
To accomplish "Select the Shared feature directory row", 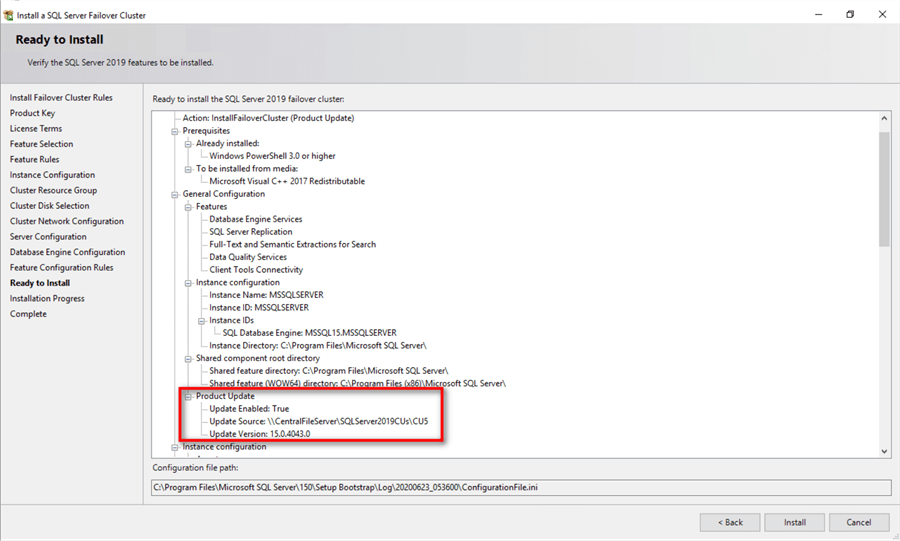I will point(329,371).
